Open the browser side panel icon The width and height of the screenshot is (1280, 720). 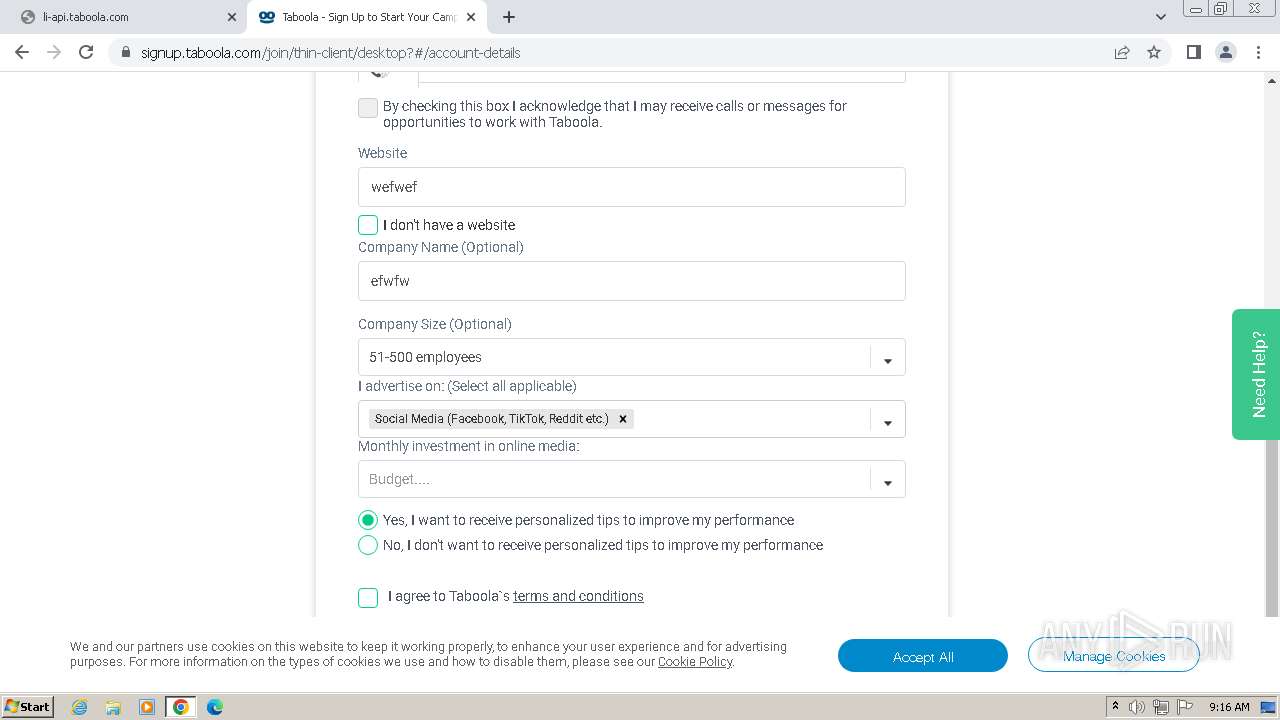pyautogui.click(x=1193, y=52)
